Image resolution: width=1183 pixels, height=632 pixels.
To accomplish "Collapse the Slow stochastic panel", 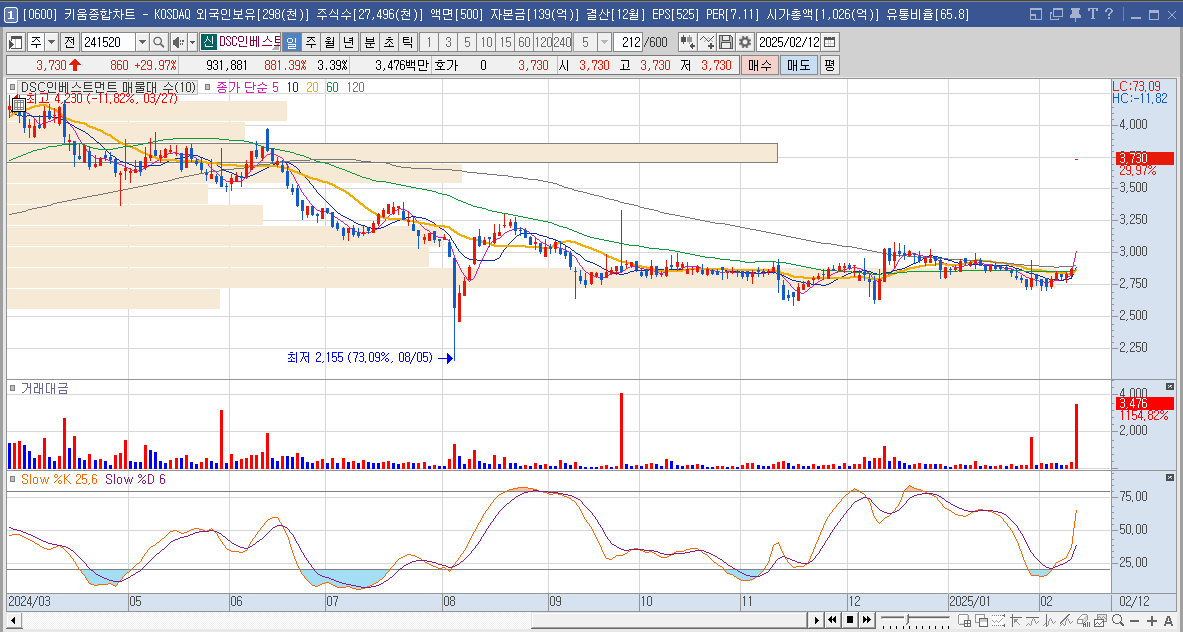I will 1170,477.
